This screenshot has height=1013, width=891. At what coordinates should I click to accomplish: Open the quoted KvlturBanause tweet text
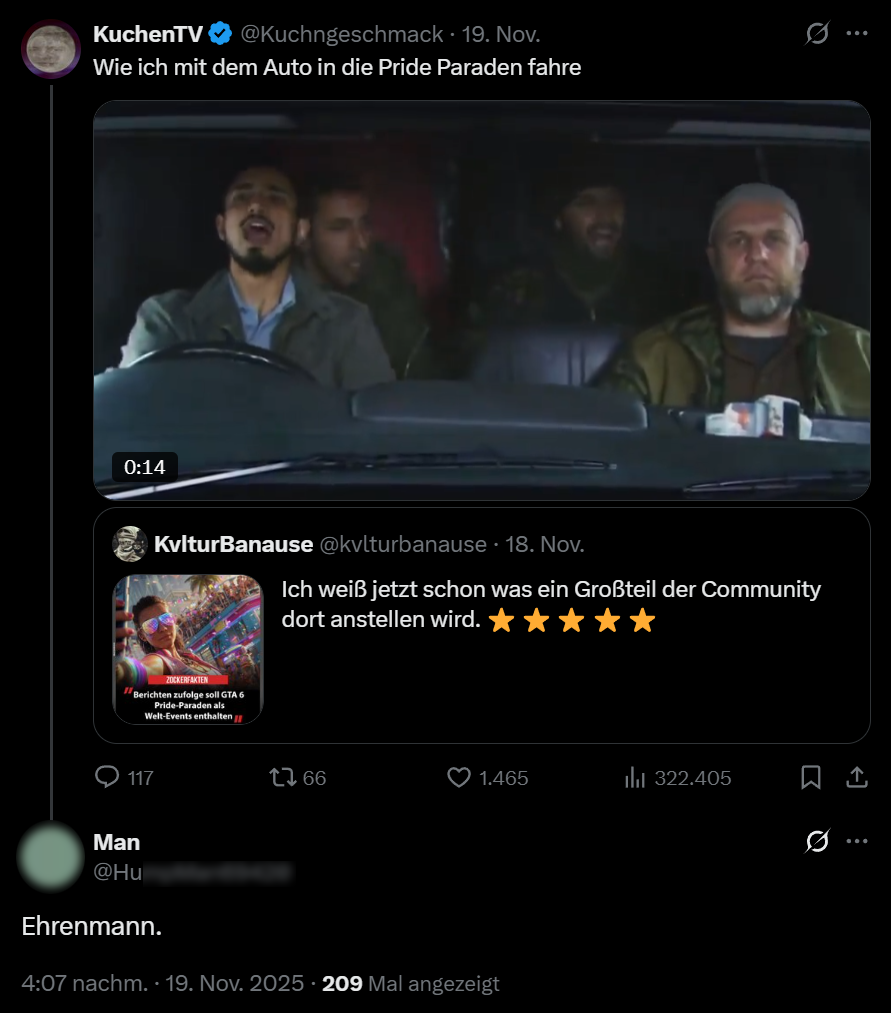click(x=551, y=604)
